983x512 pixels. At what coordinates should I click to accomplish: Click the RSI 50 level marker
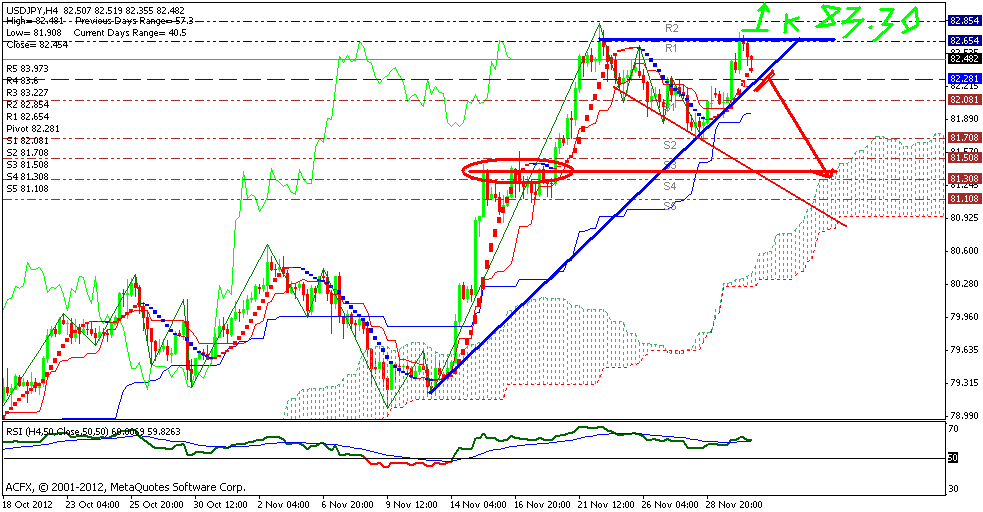click(x=954, y=457)
